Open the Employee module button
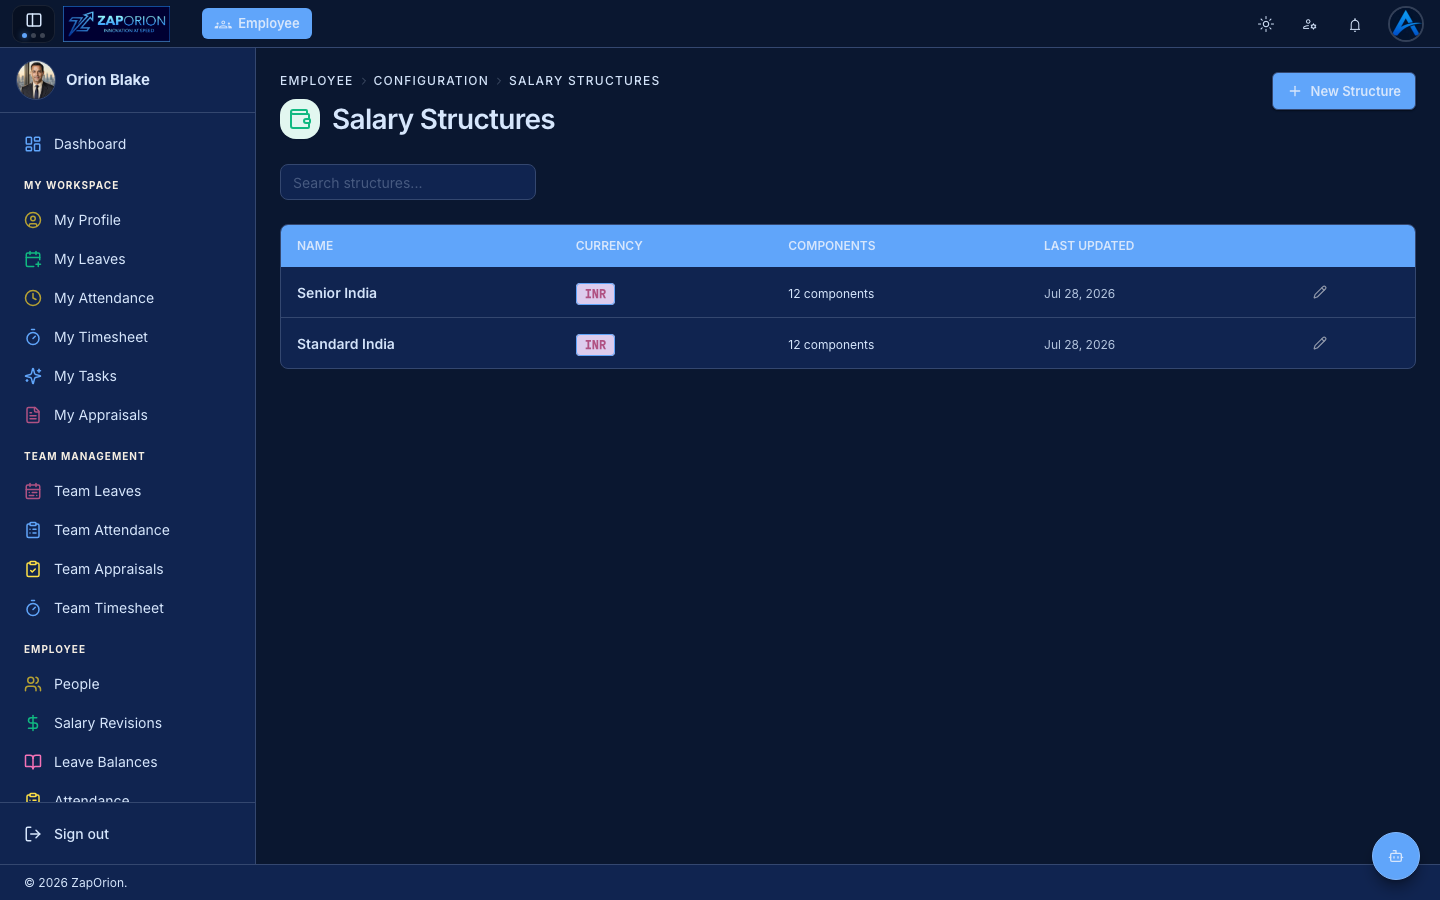 click(x=257, y=24)
